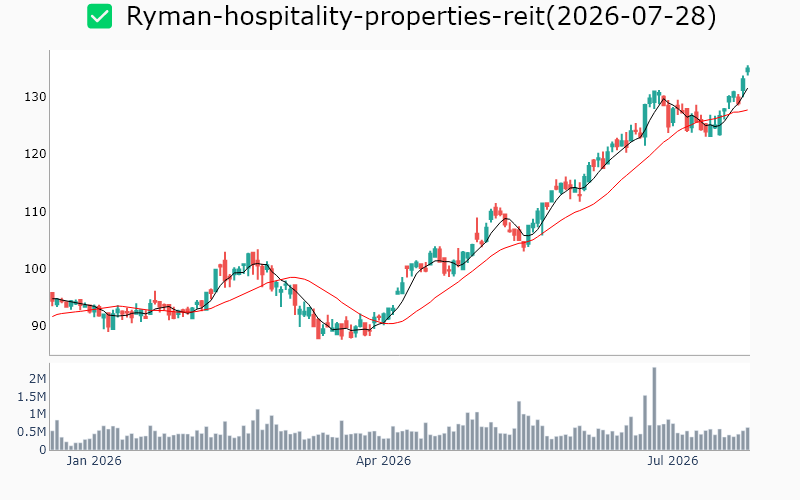
Task: Click the 1.5M volume axis label
Action: tap(32, 397)
